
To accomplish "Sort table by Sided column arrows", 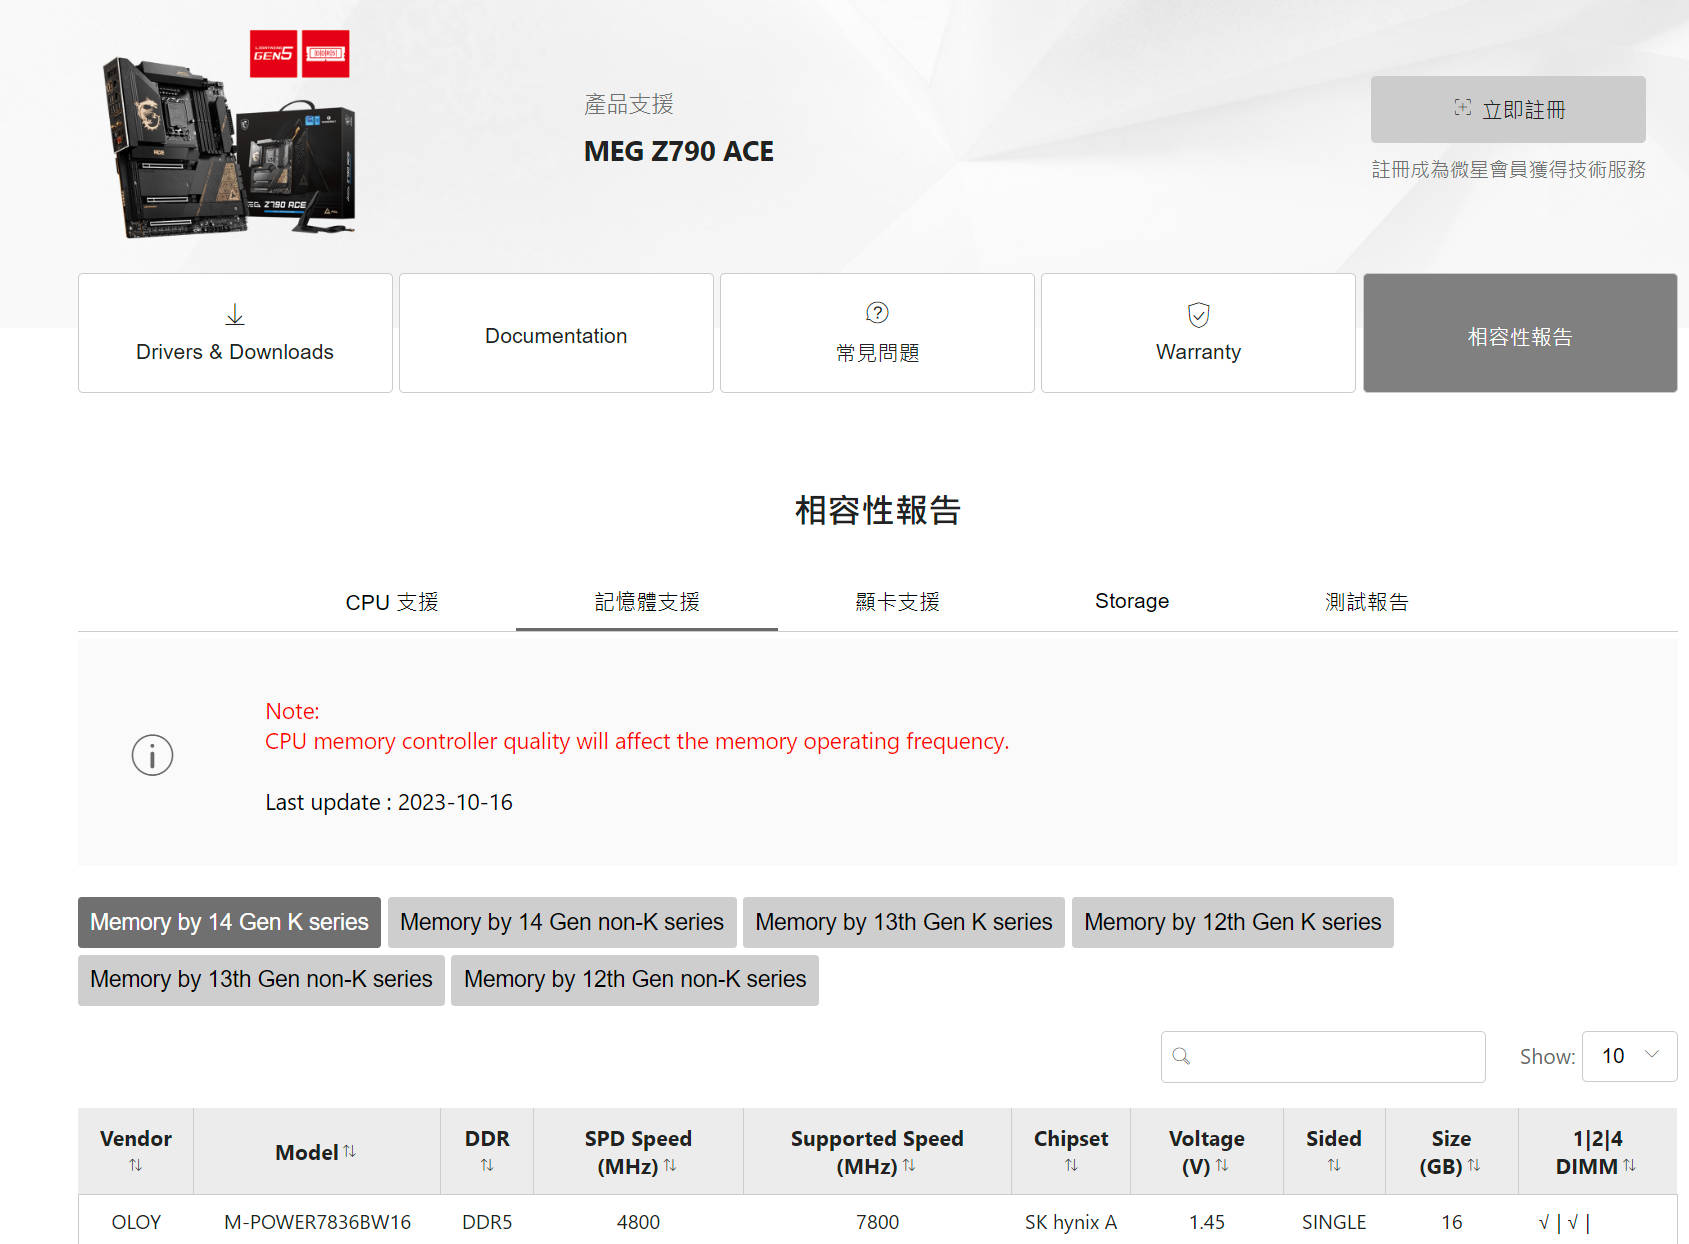I will click(x=1334, y=1165).
